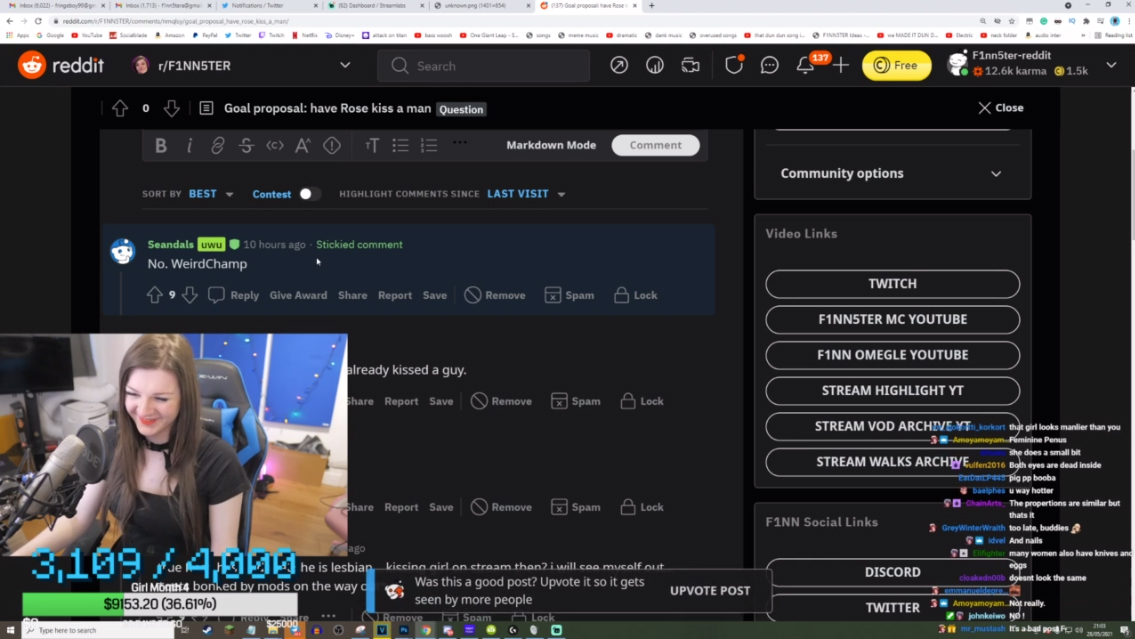Apply inline code formatting
The height and width of the screenshot is (639, 1135).
[274, 145]
